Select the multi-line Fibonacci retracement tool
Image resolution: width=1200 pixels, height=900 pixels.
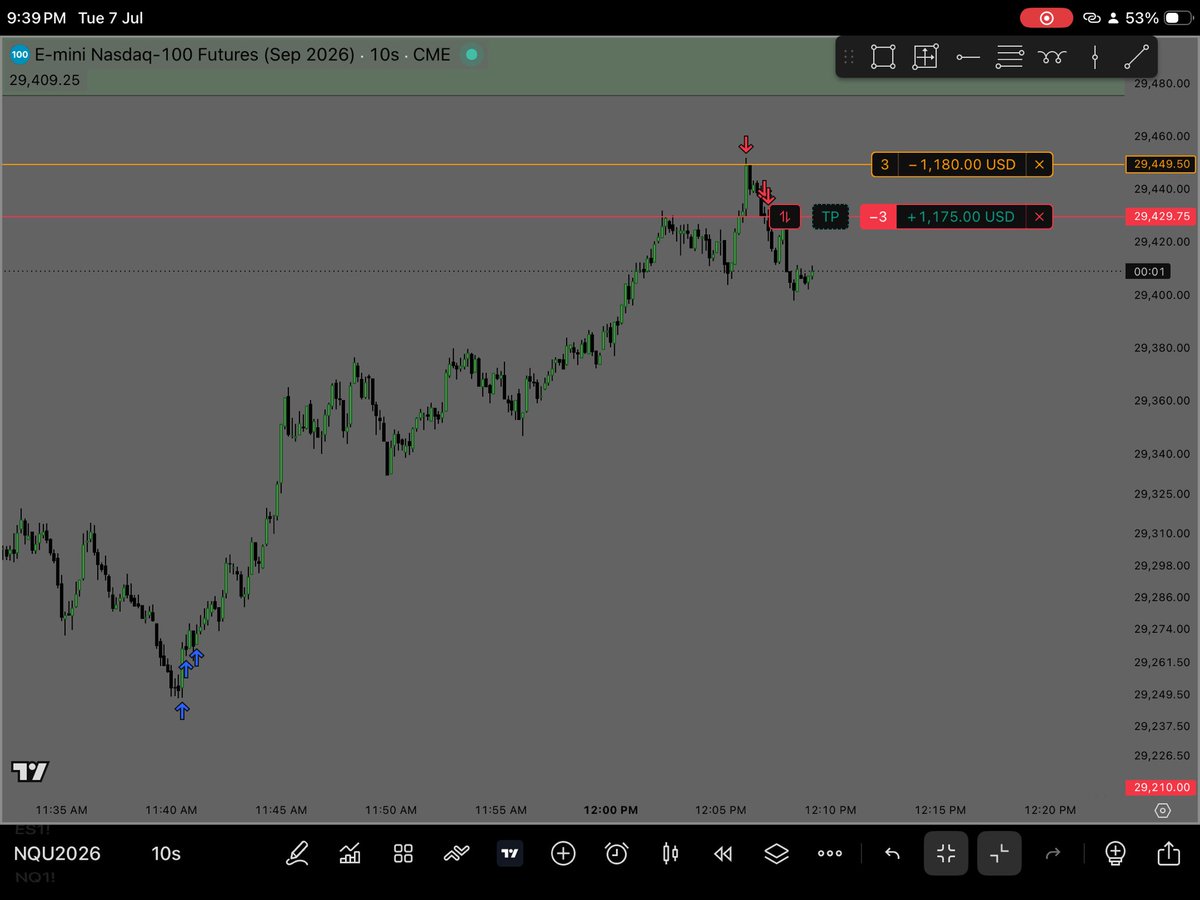coord(1009,58)
